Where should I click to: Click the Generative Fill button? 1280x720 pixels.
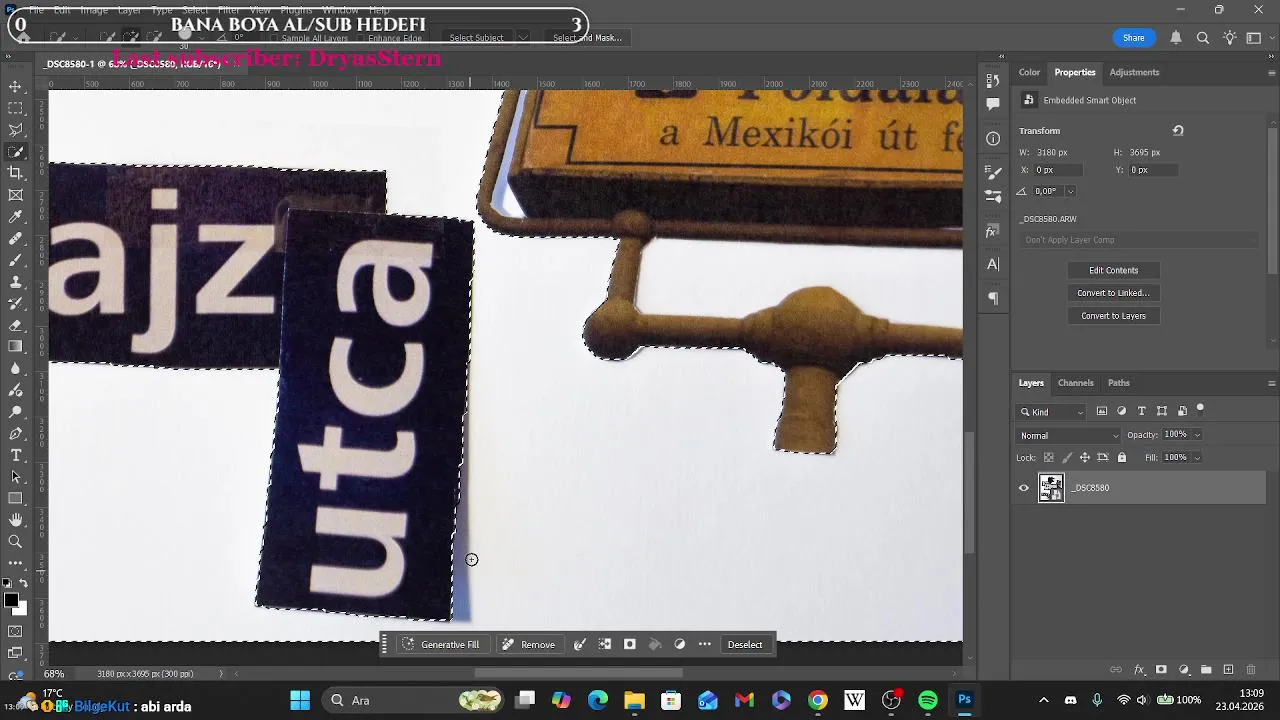[x=441, y=645]
